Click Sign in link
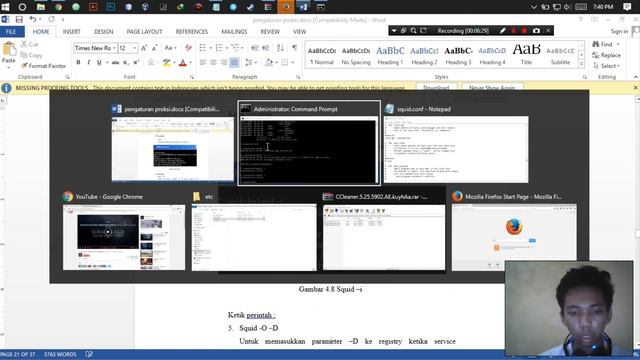 coord(619,31)
